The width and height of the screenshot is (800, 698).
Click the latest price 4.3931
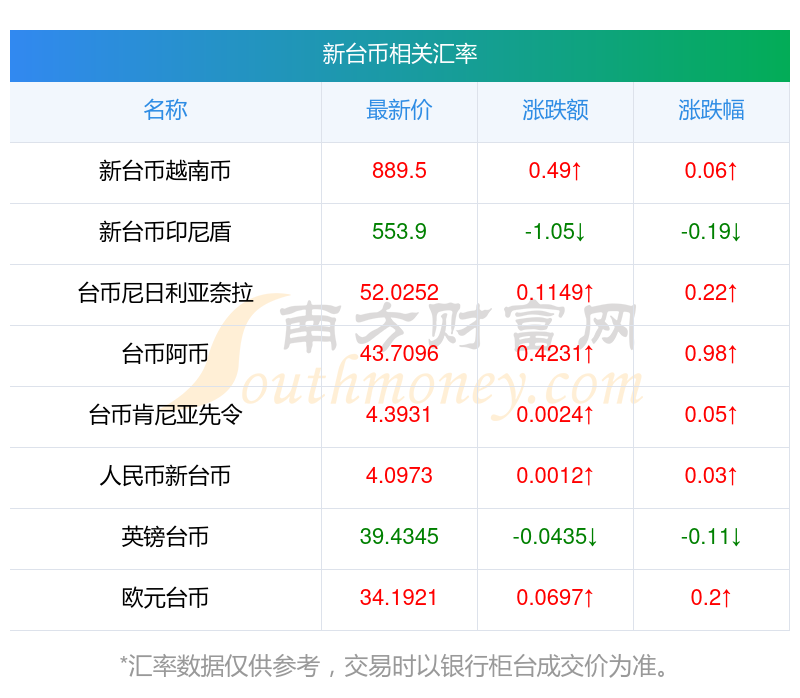tap(399, 414)
